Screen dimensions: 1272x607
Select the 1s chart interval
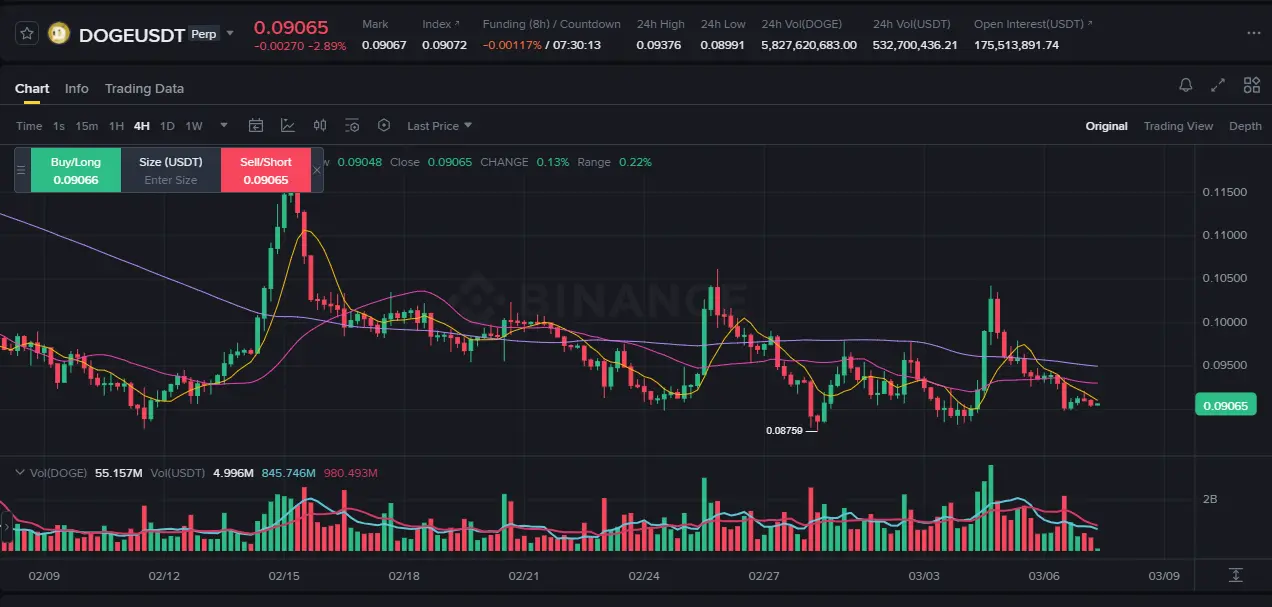[59, 126]
